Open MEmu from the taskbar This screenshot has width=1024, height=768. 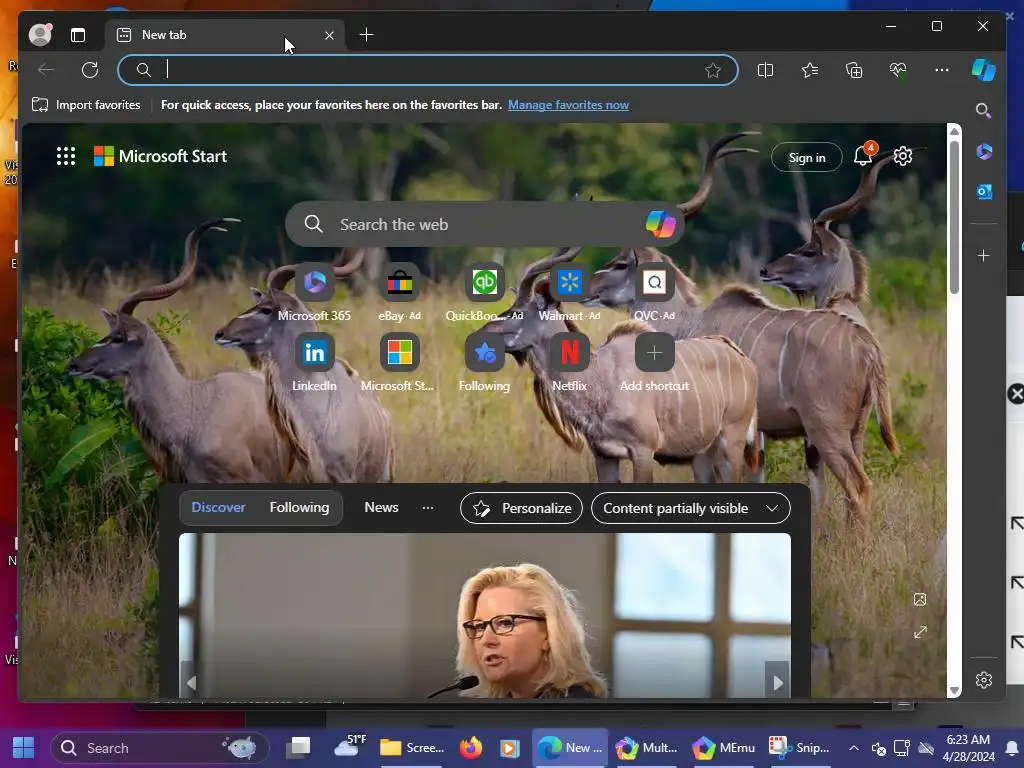(x=723, y=747)
